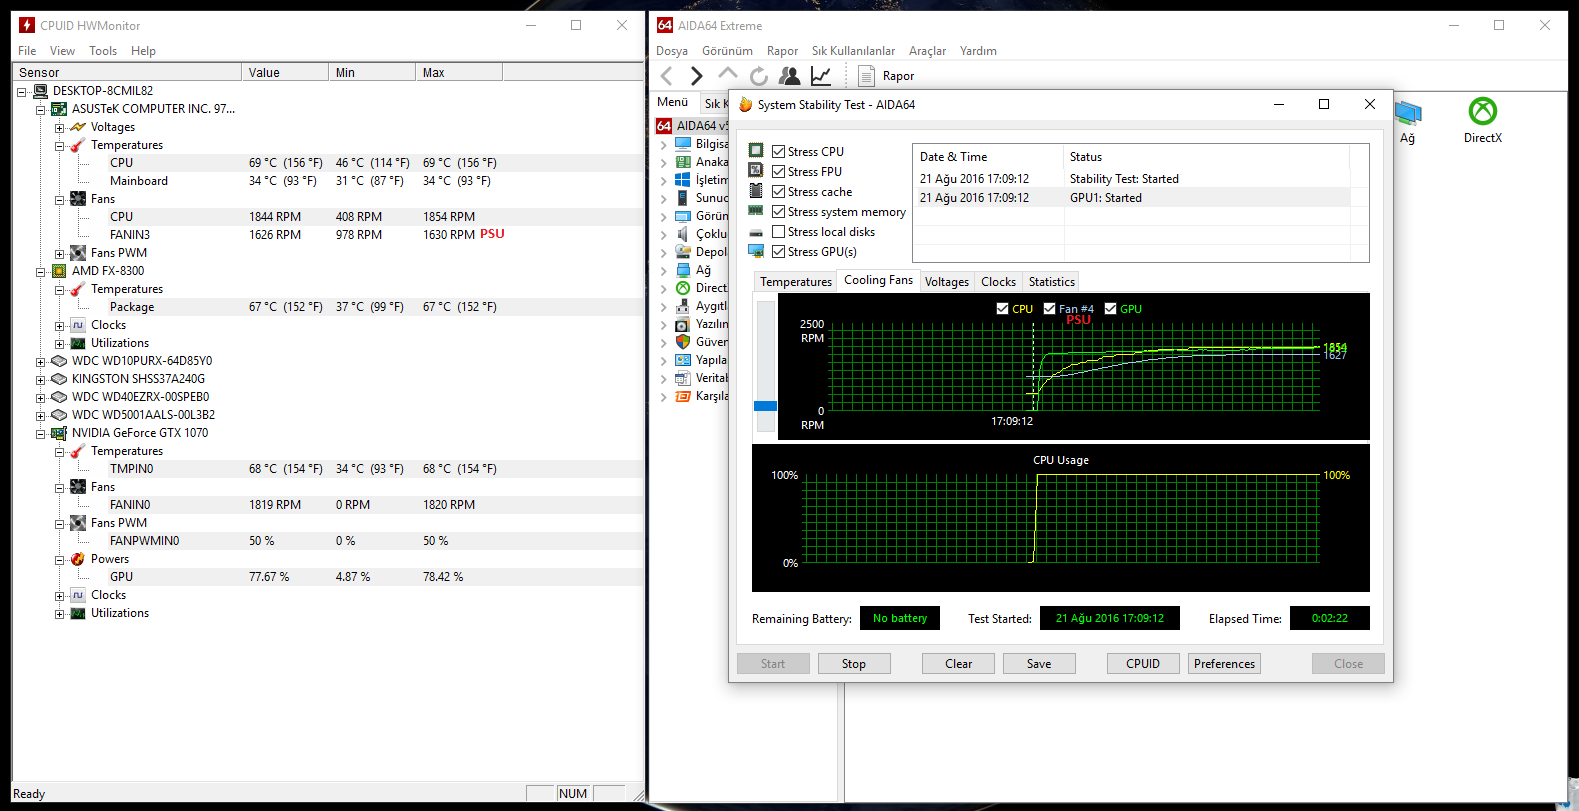
Task: Select the Powers flame icon under GTX 1070
Action: (x=78, y=559)
